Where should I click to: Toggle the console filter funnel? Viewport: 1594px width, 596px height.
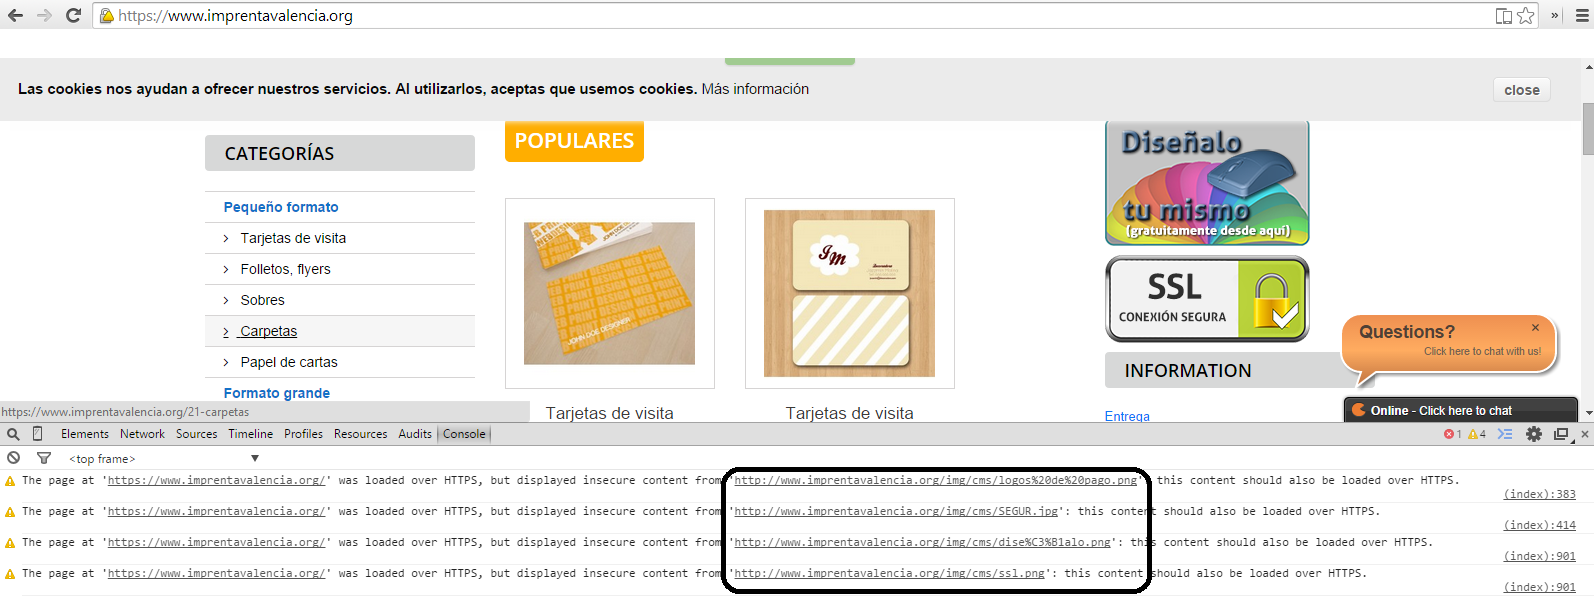[x=44, y=458]
